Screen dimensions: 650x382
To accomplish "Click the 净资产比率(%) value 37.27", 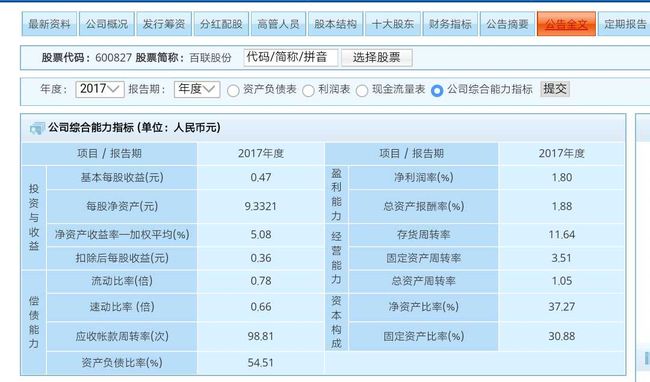I will coord(562,307).
